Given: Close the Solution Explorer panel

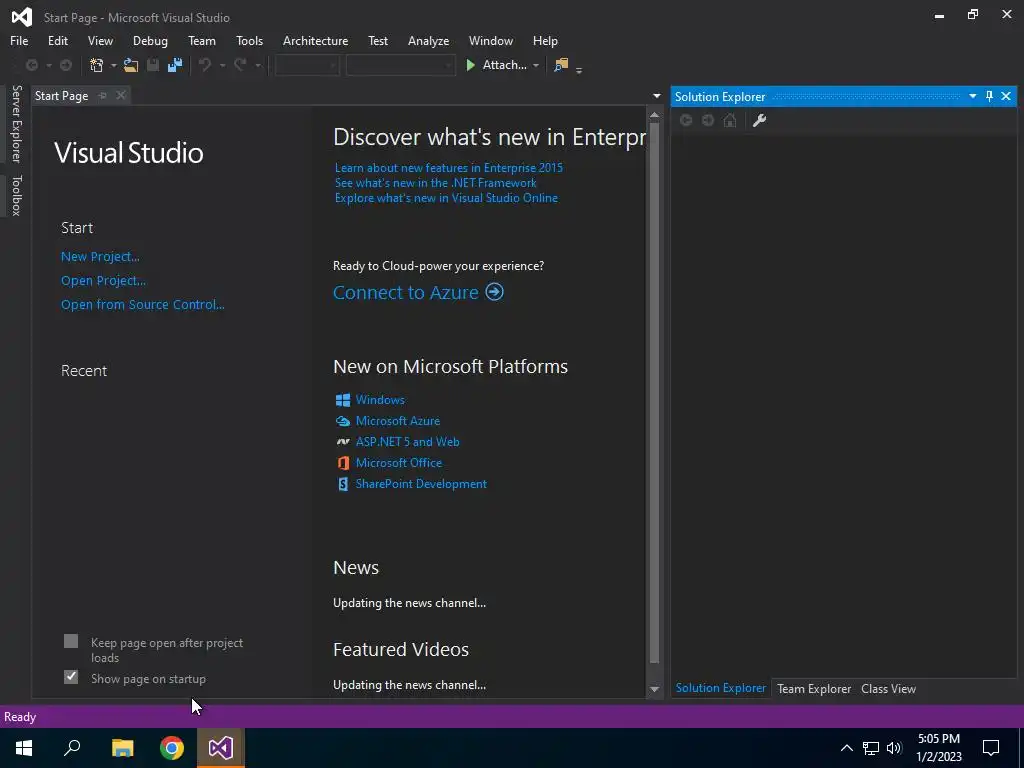Looking at the screenshot, I should point(1006,96).
